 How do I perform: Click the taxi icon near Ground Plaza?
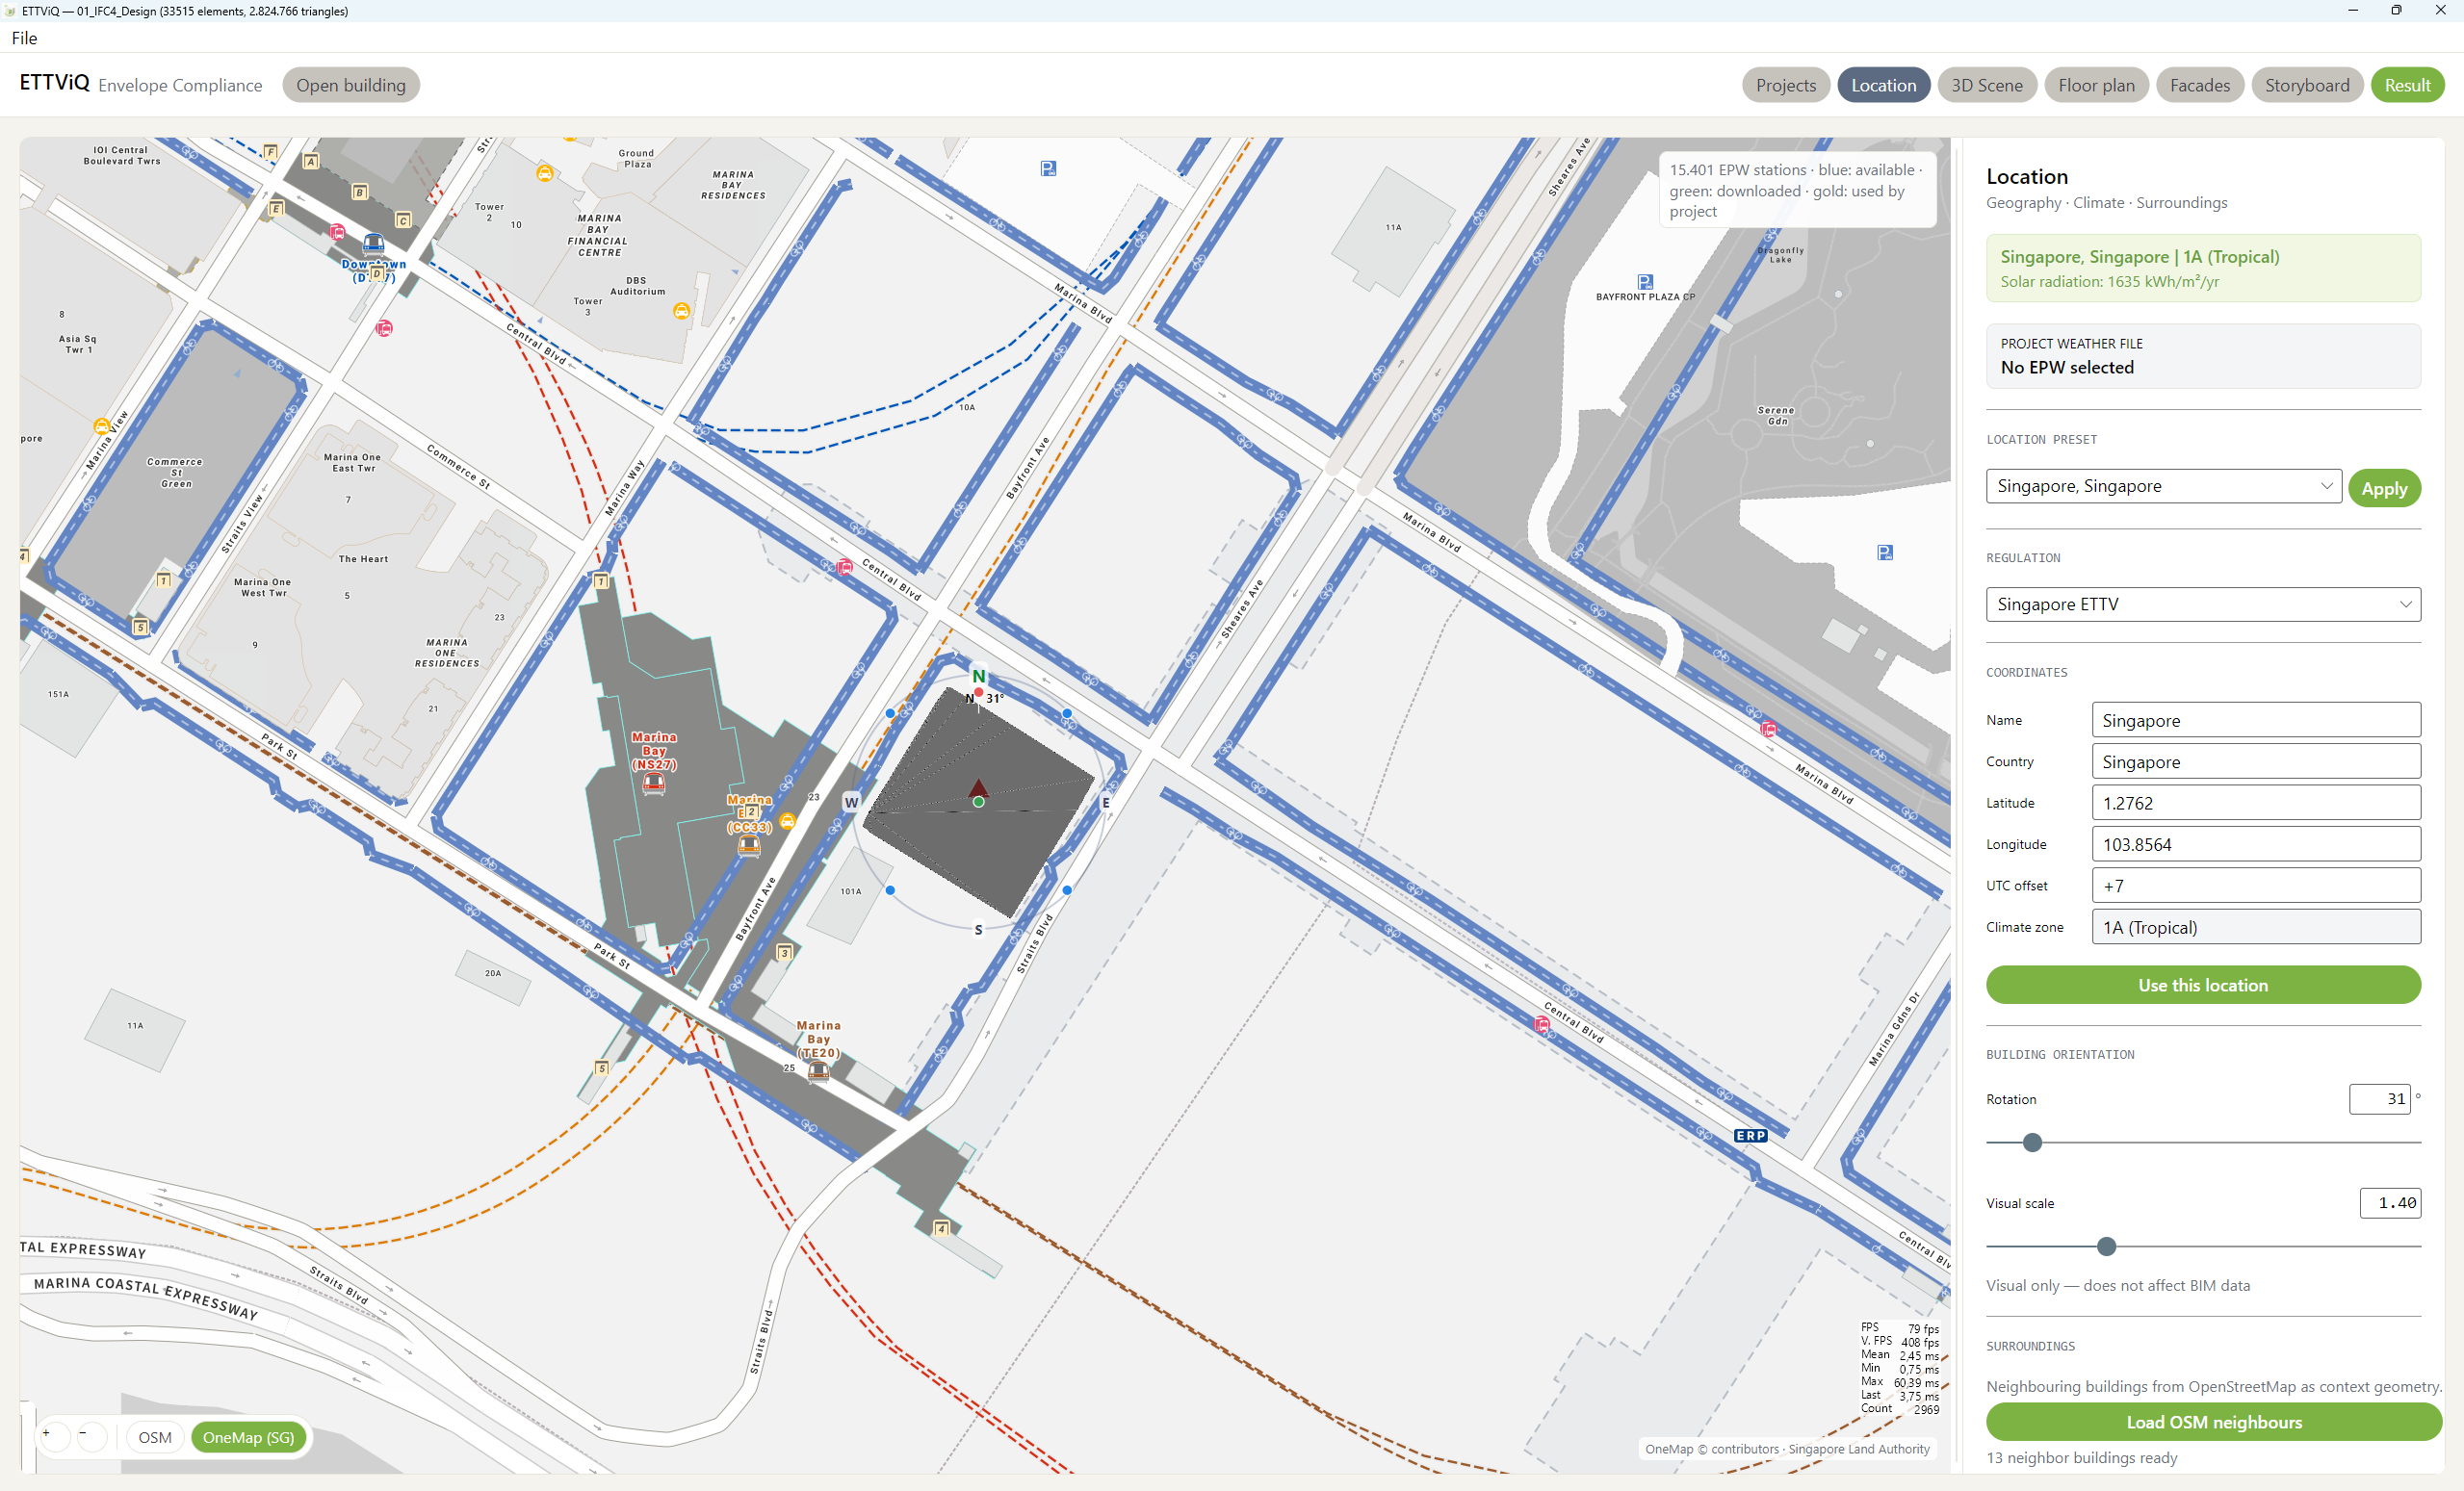[545, 173]
